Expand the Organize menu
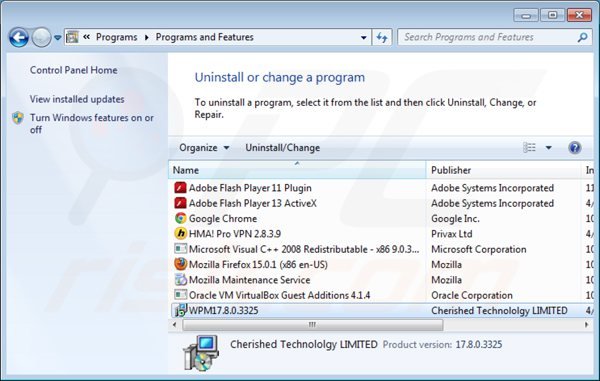Viewport: 600px width, 381px height. tap(204, 148)
